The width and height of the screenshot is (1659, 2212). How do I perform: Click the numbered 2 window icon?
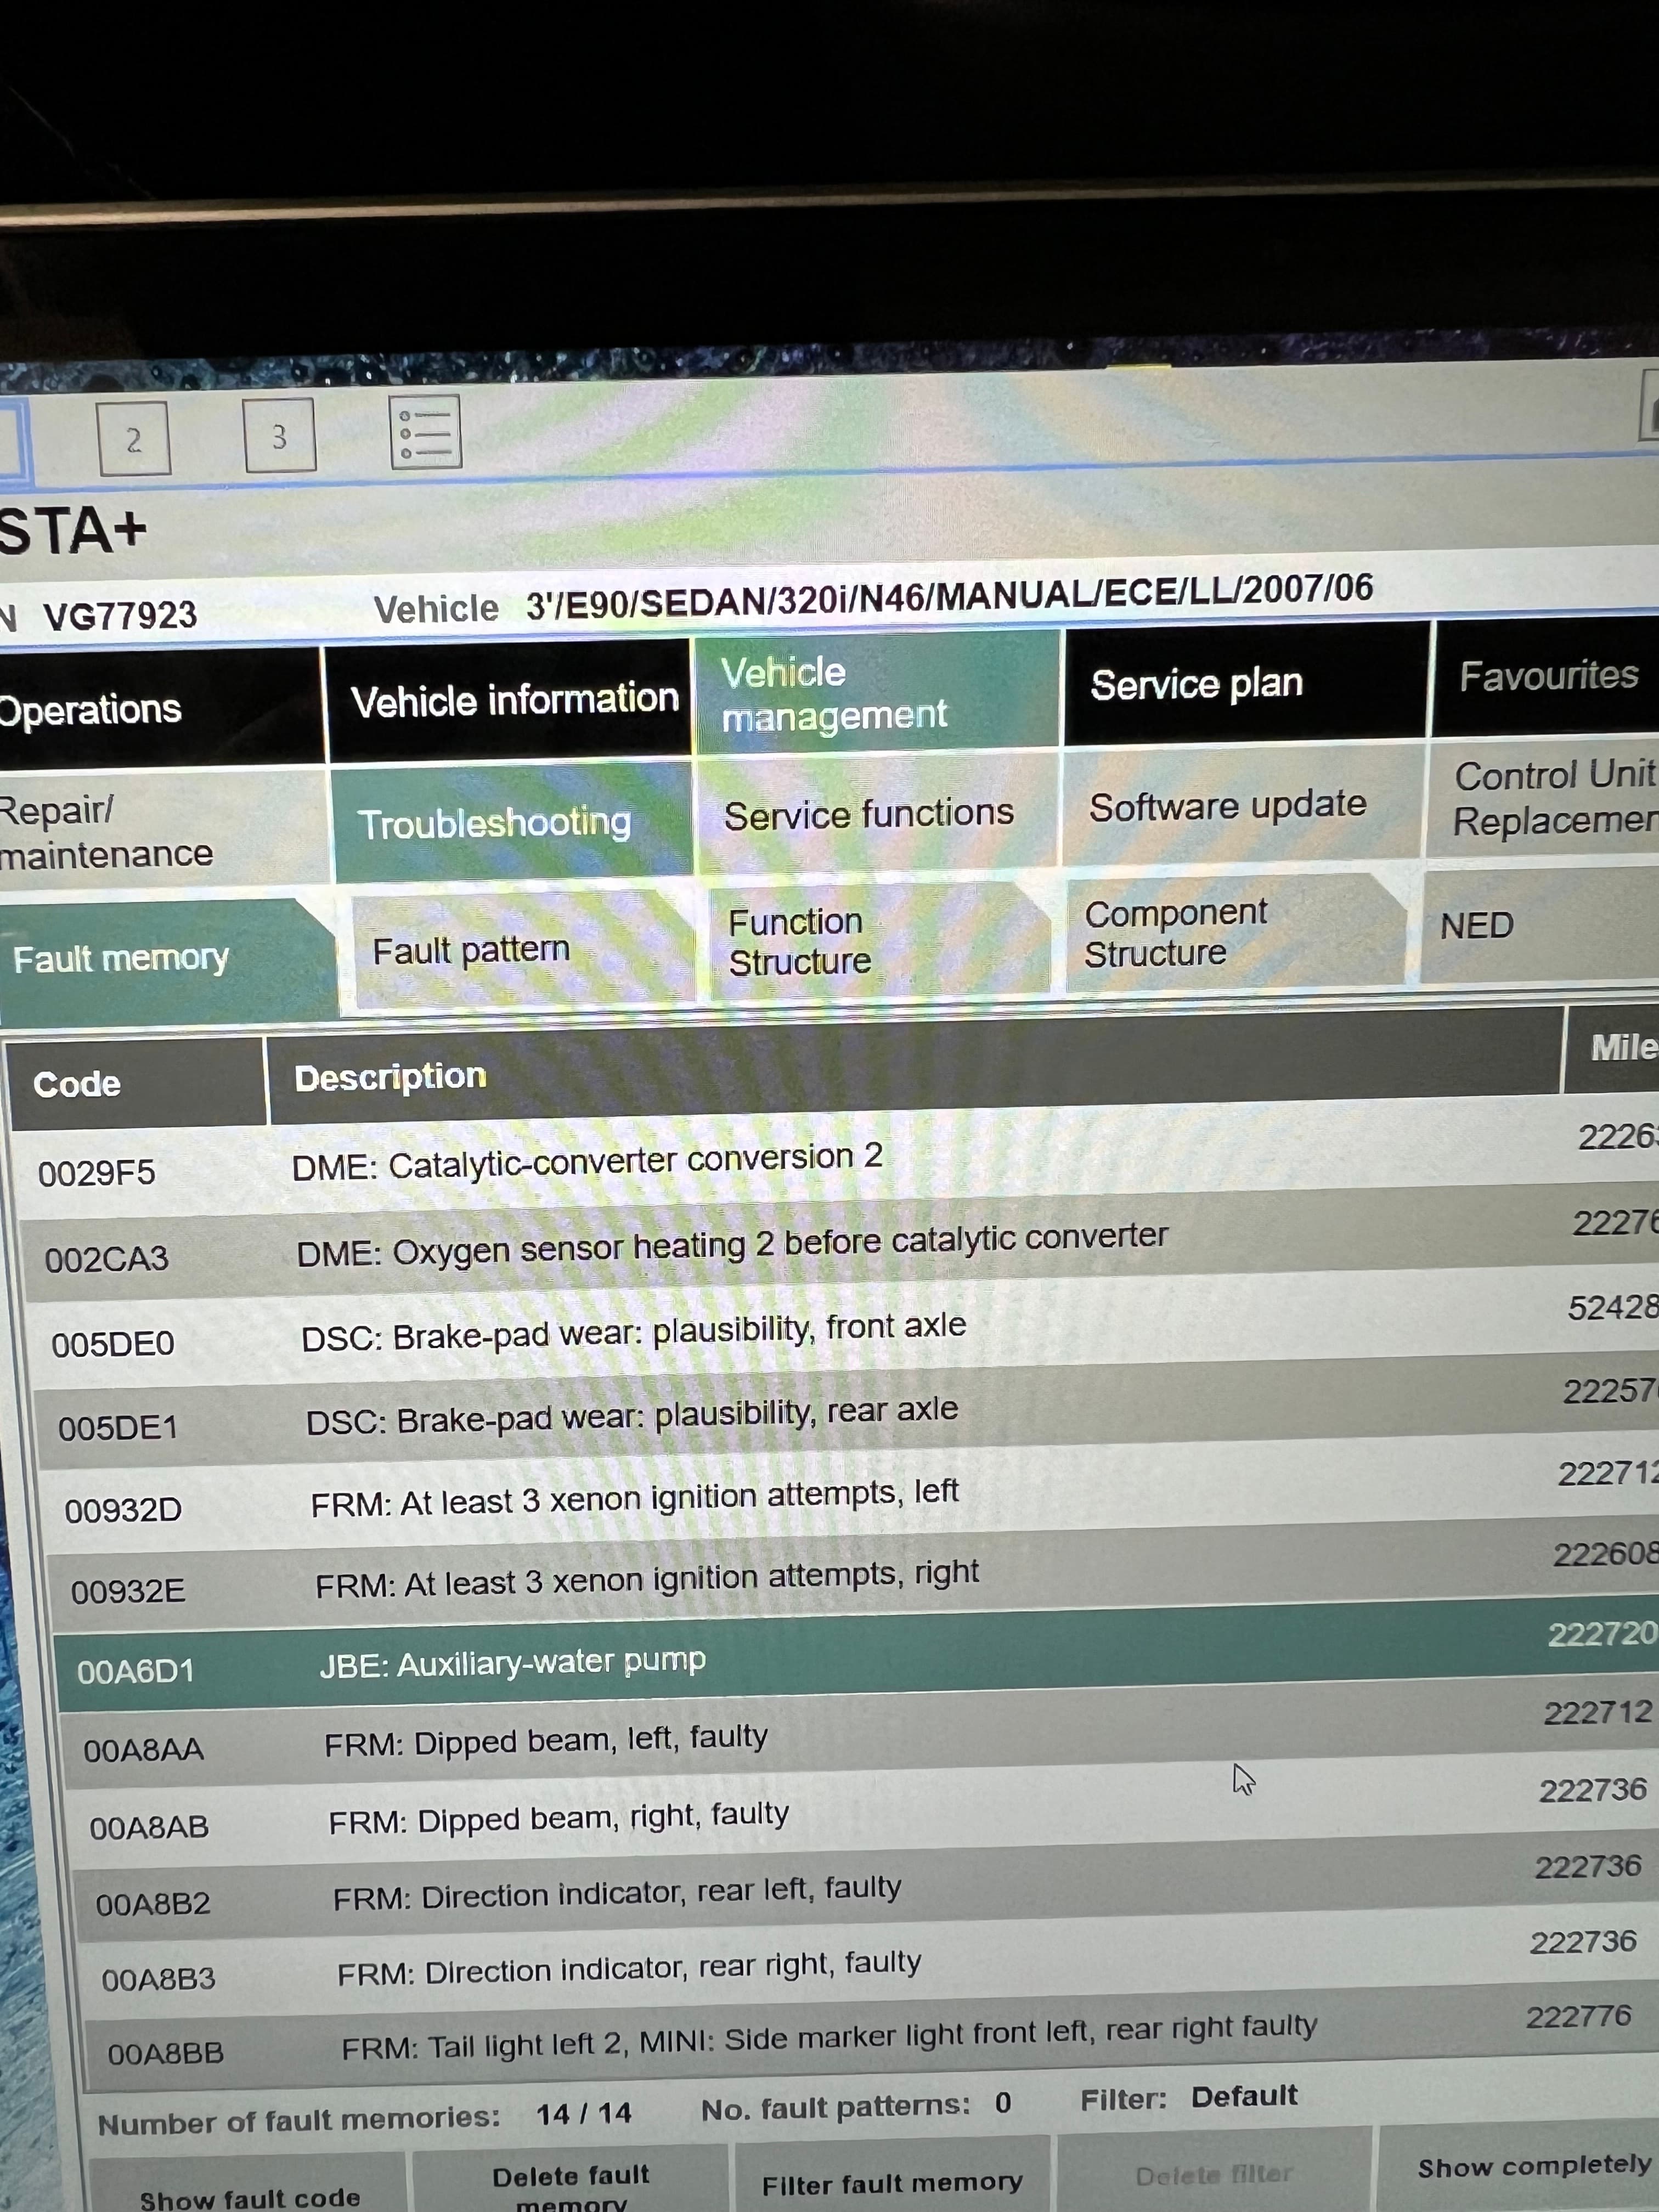pyautogui.click(x=134, y=439)
